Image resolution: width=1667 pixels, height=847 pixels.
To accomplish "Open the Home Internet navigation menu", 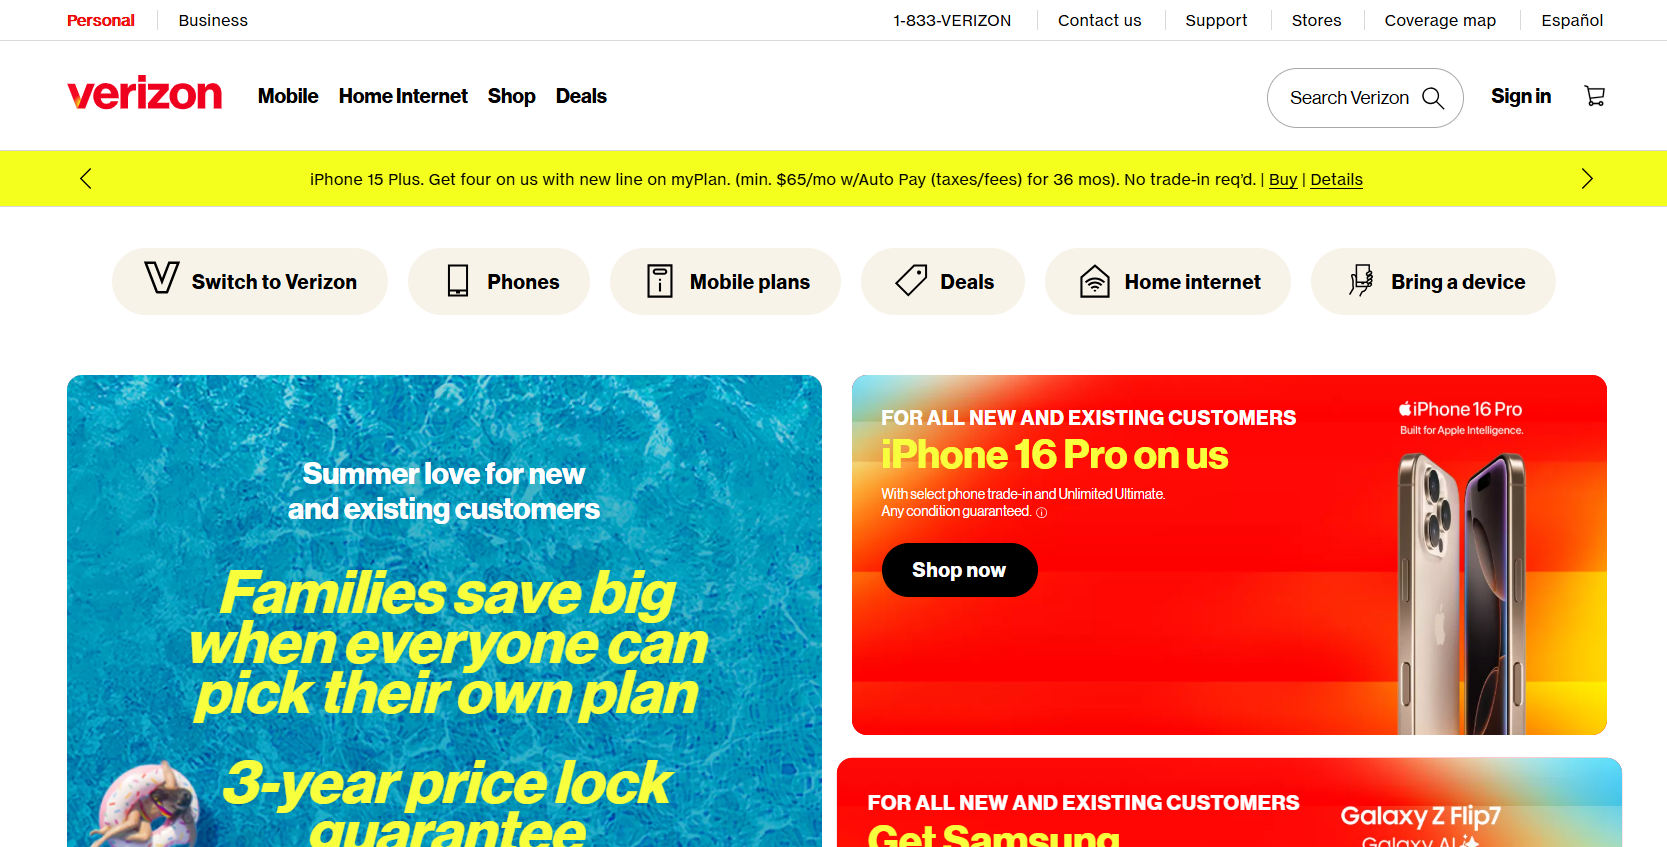I will coord(403,96).
